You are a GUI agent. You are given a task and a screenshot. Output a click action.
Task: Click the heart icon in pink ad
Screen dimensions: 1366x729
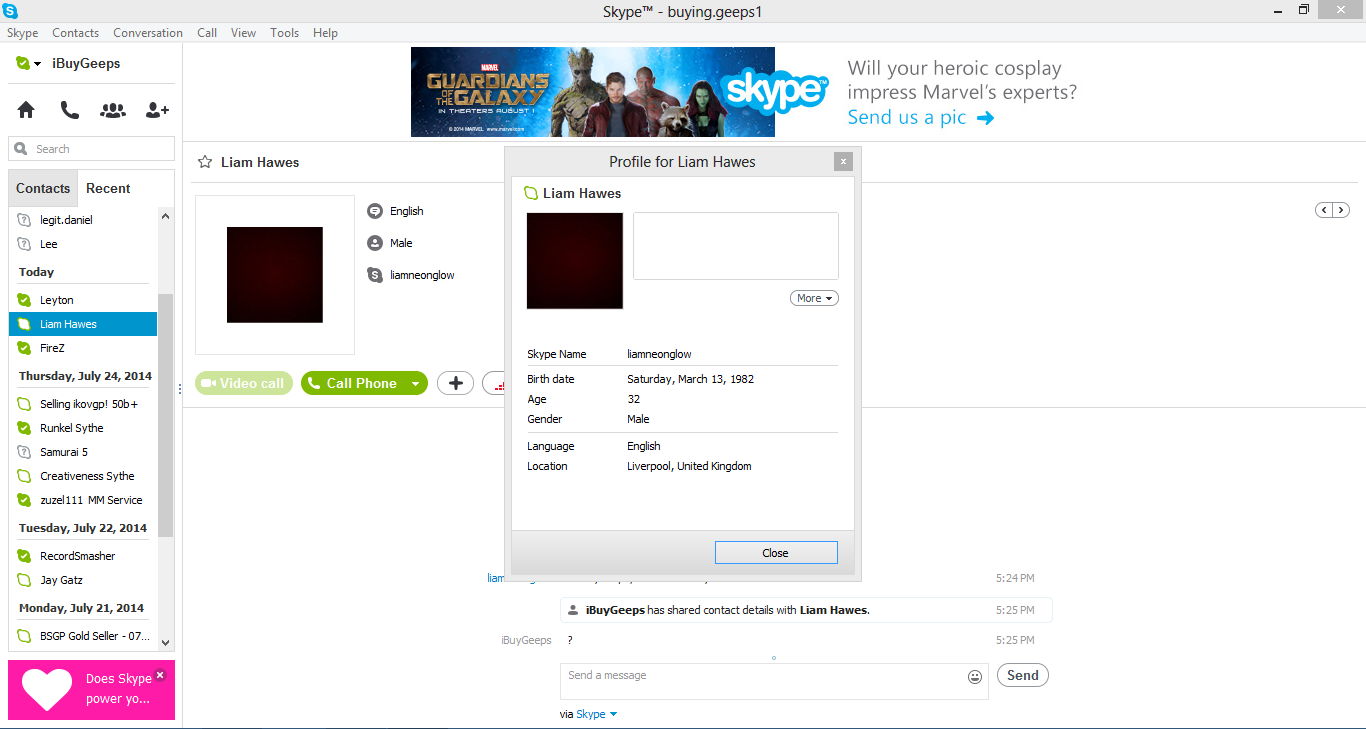[47, 689]
